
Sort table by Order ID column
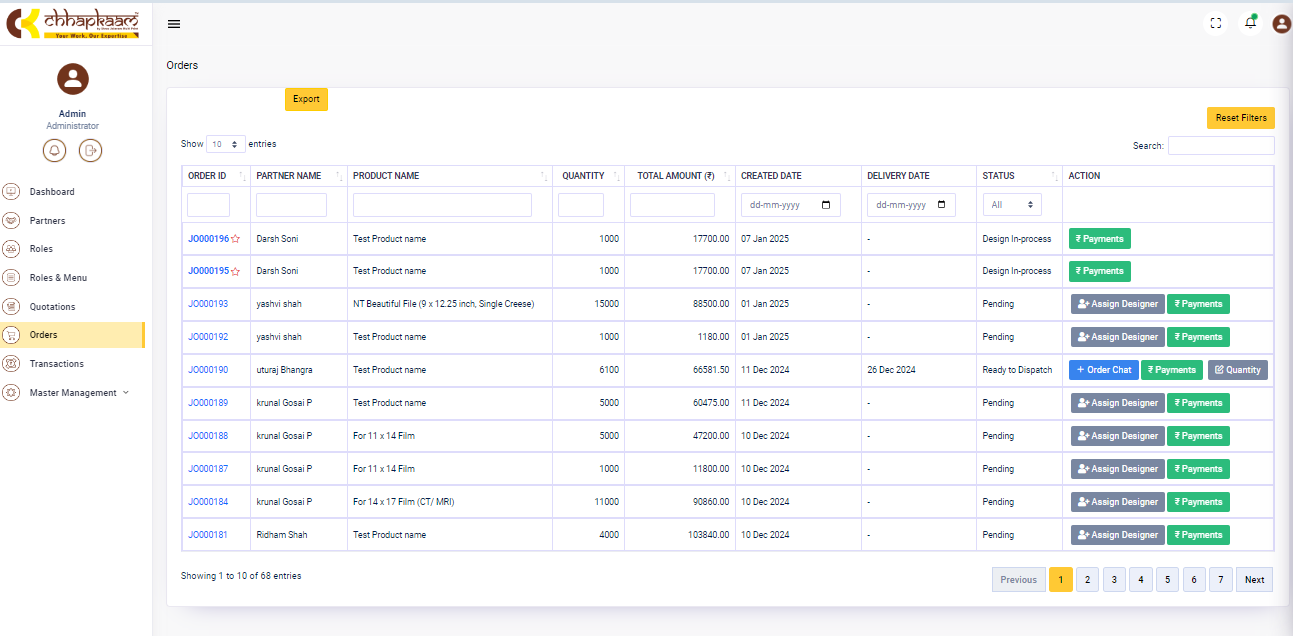pyautogui.click(x=214, y=176)
